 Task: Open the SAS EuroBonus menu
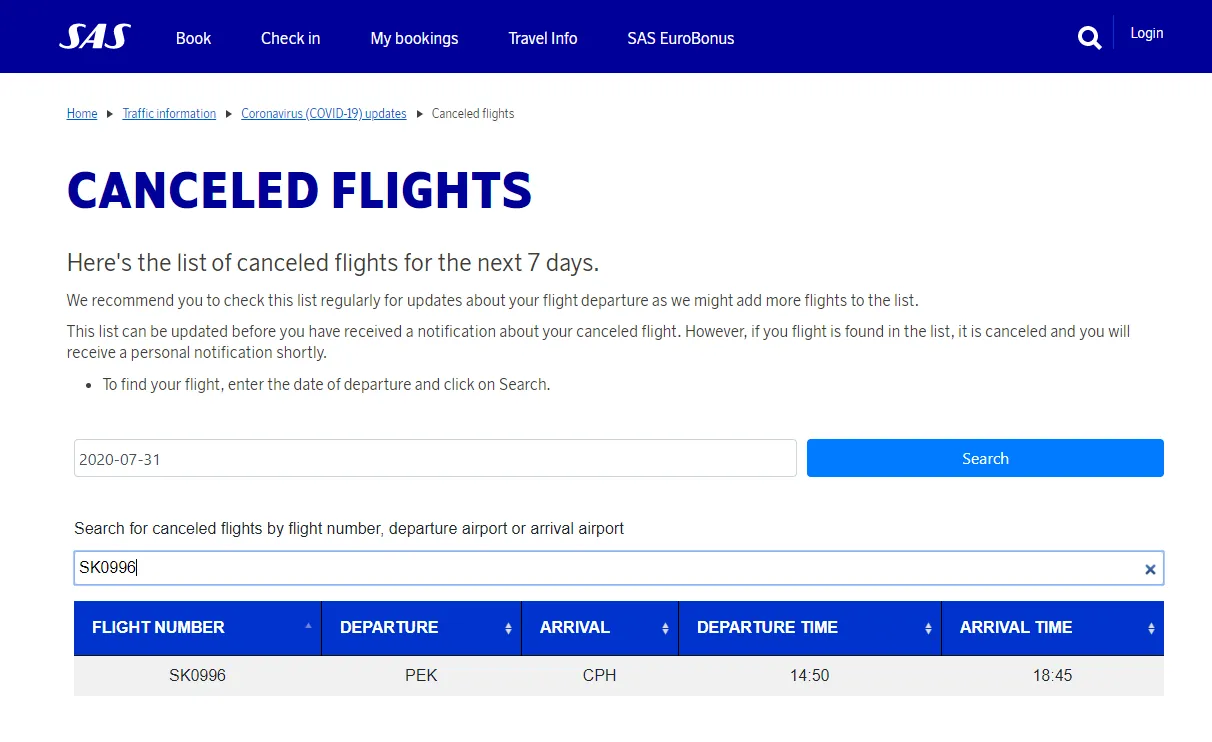(680, 38)
